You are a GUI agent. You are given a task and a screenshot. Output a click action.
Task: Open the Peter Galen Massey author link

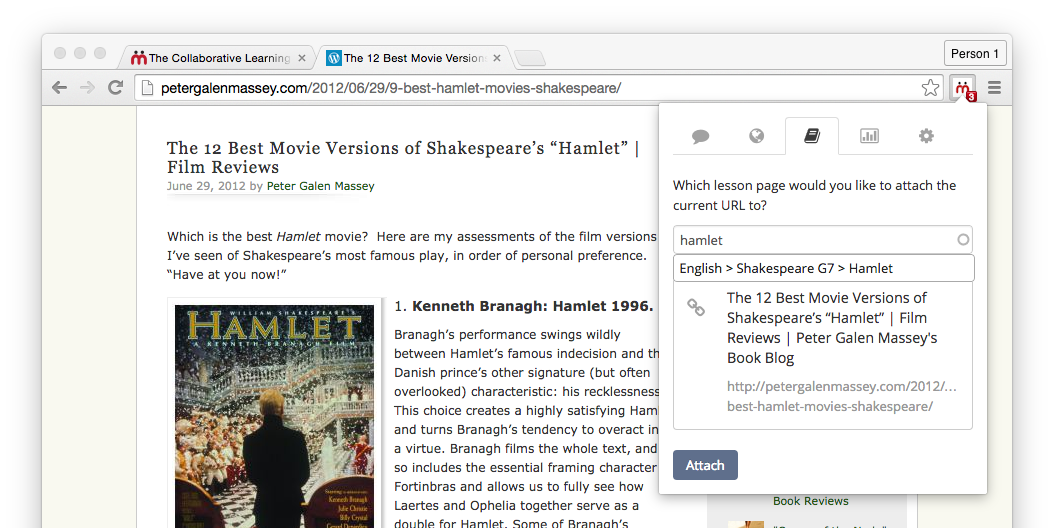pyautogui.click(x=321, y=186)
